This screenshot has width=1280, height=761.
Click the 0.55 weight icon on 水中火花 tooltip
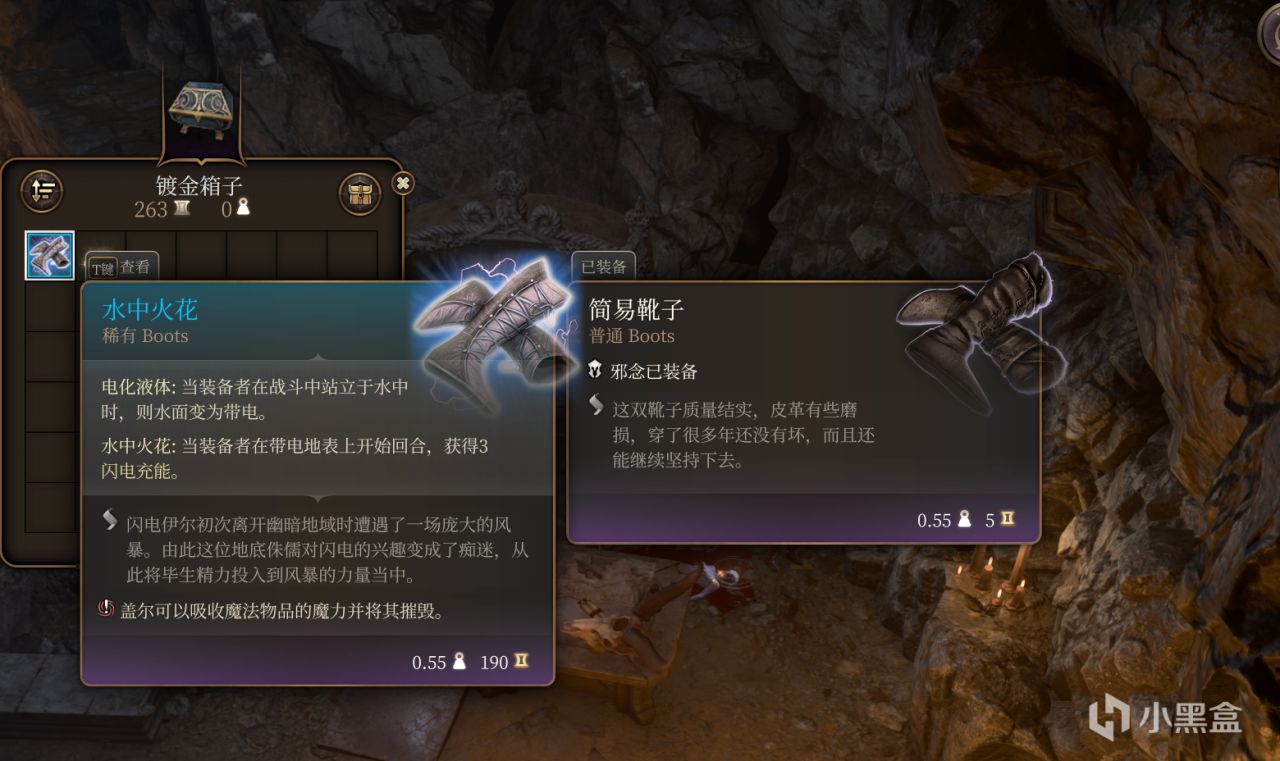click(460, 662)
